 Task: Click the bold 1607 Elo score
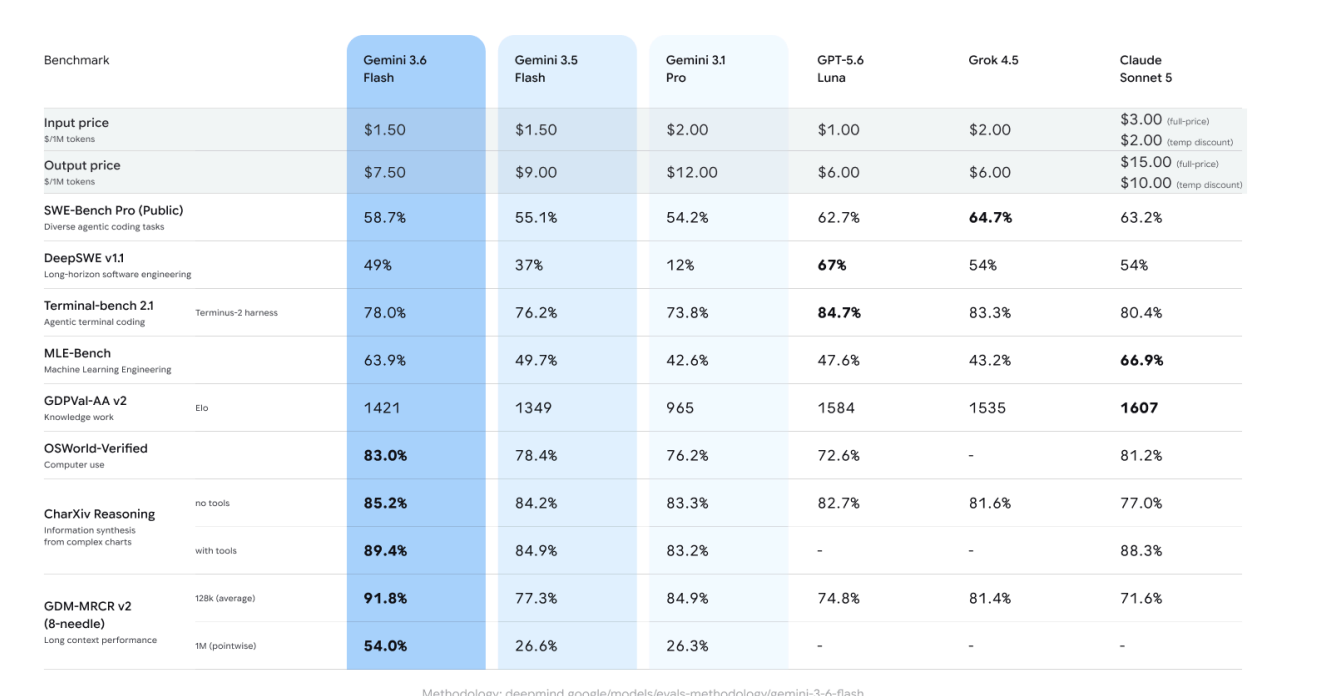[1139, 408]
